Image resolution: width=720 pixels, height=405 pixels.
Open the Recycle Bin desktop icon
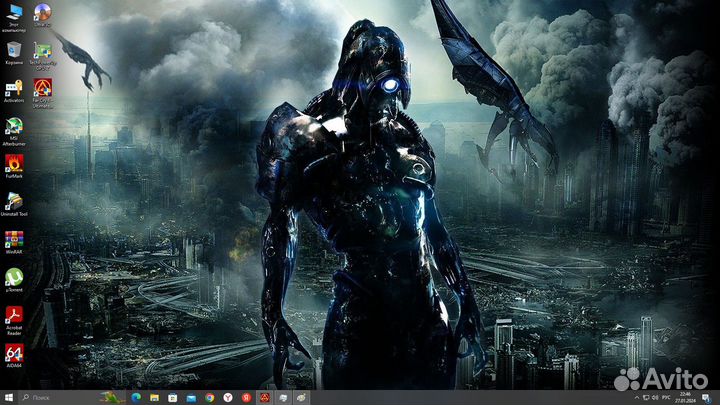click(14, 53)
